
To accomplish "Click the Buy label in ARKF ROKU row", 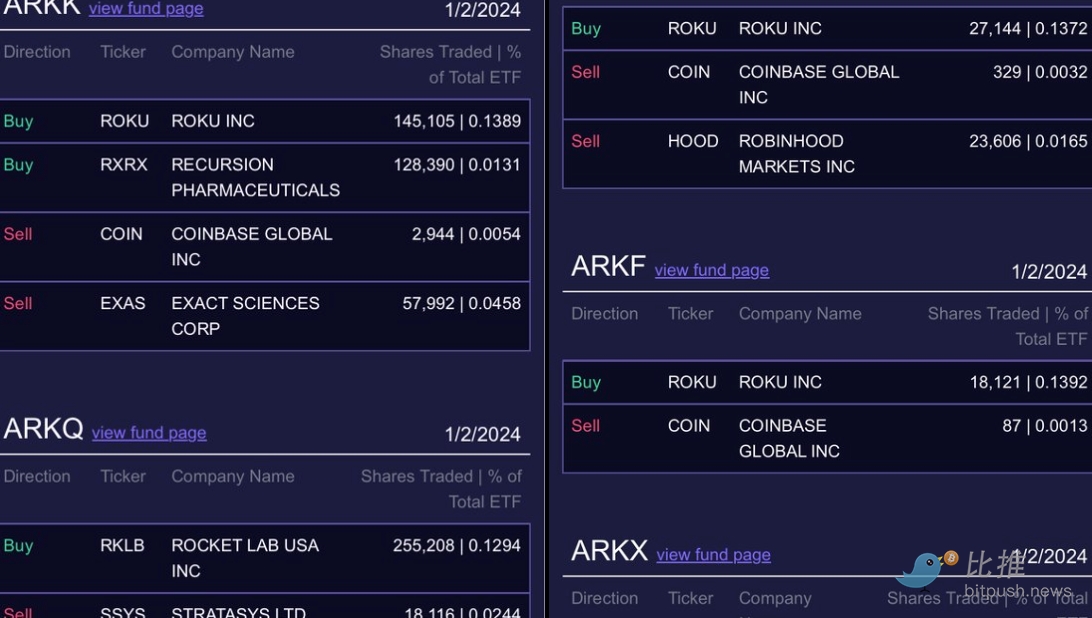I will click(x=586, y=383).
